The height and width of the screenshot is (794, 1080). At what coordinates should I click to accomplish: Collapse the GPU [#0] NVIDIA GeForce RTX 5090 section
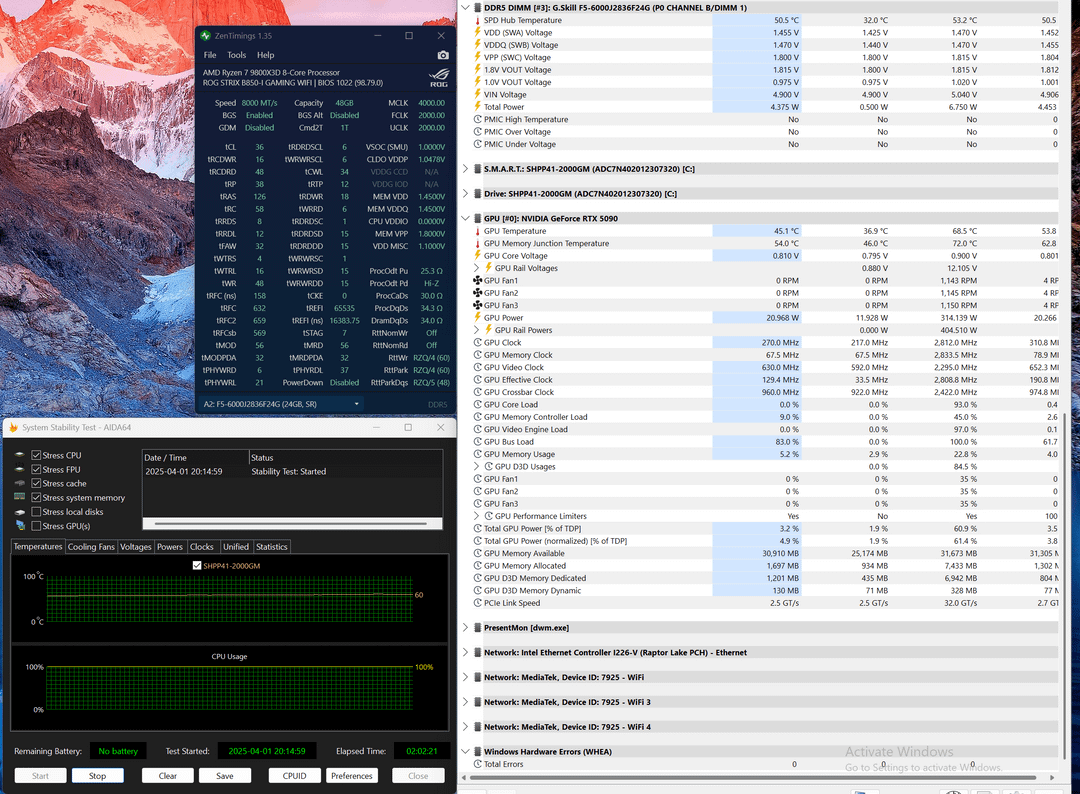466,219
